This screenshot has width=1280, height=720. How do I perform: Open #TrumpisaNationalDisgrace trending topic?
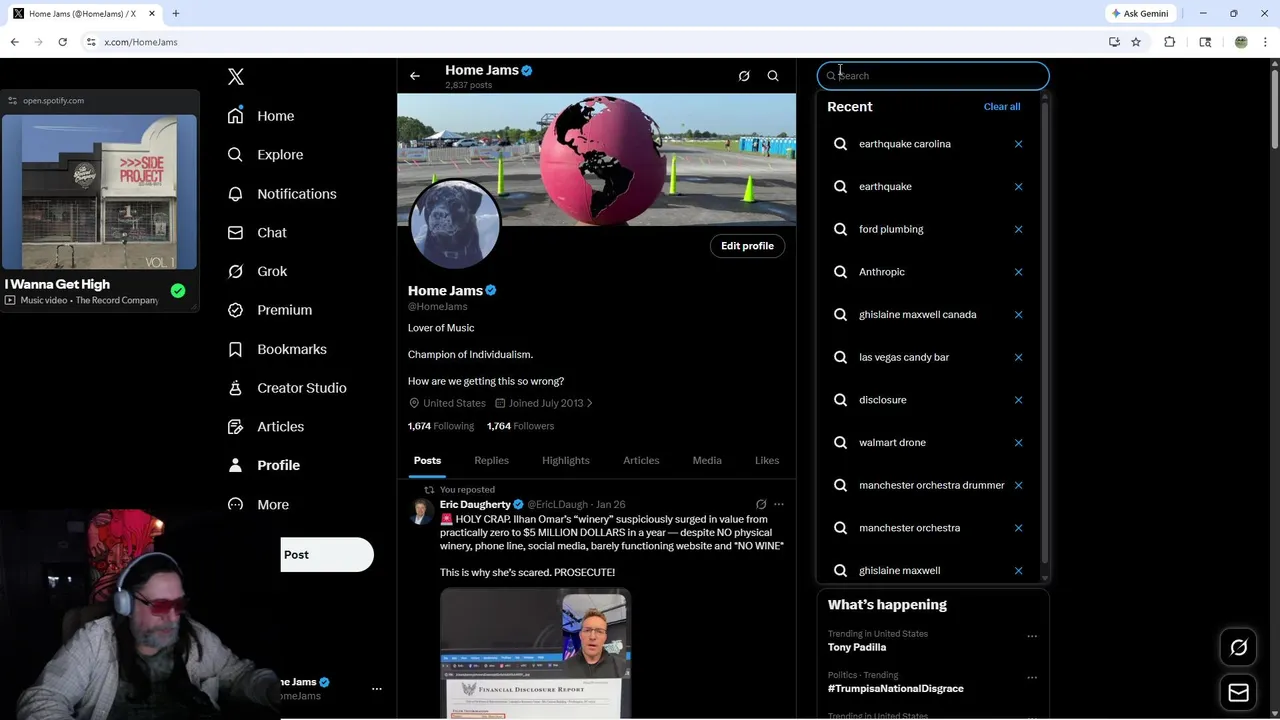pyautogui.click(x=896, y=689)
